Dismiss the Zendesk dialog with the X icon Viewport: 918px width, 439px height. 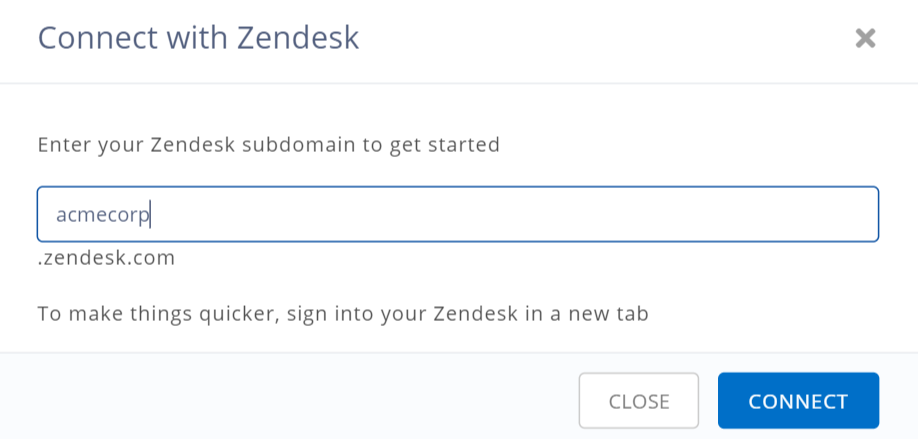click(865, 39)
